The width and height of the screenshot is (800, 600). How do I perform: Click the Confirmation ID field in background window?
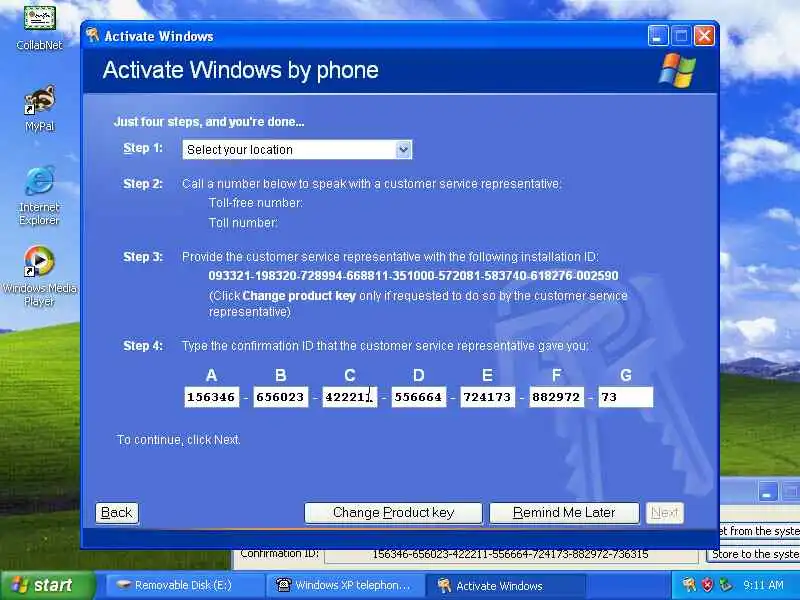pyautogui.click(x=511, y=555)
